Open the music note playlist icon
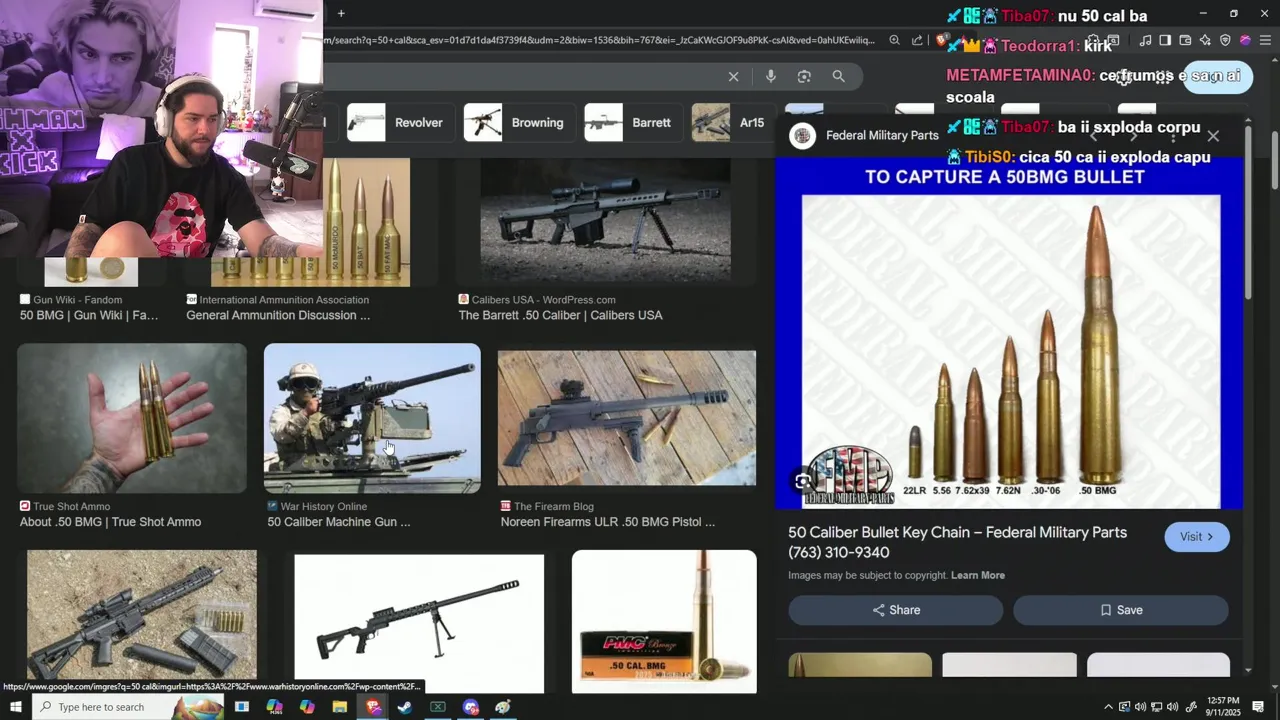The height and width of the screenshot is (720, 1280). pyautogui.click(x=1145, y=40)
